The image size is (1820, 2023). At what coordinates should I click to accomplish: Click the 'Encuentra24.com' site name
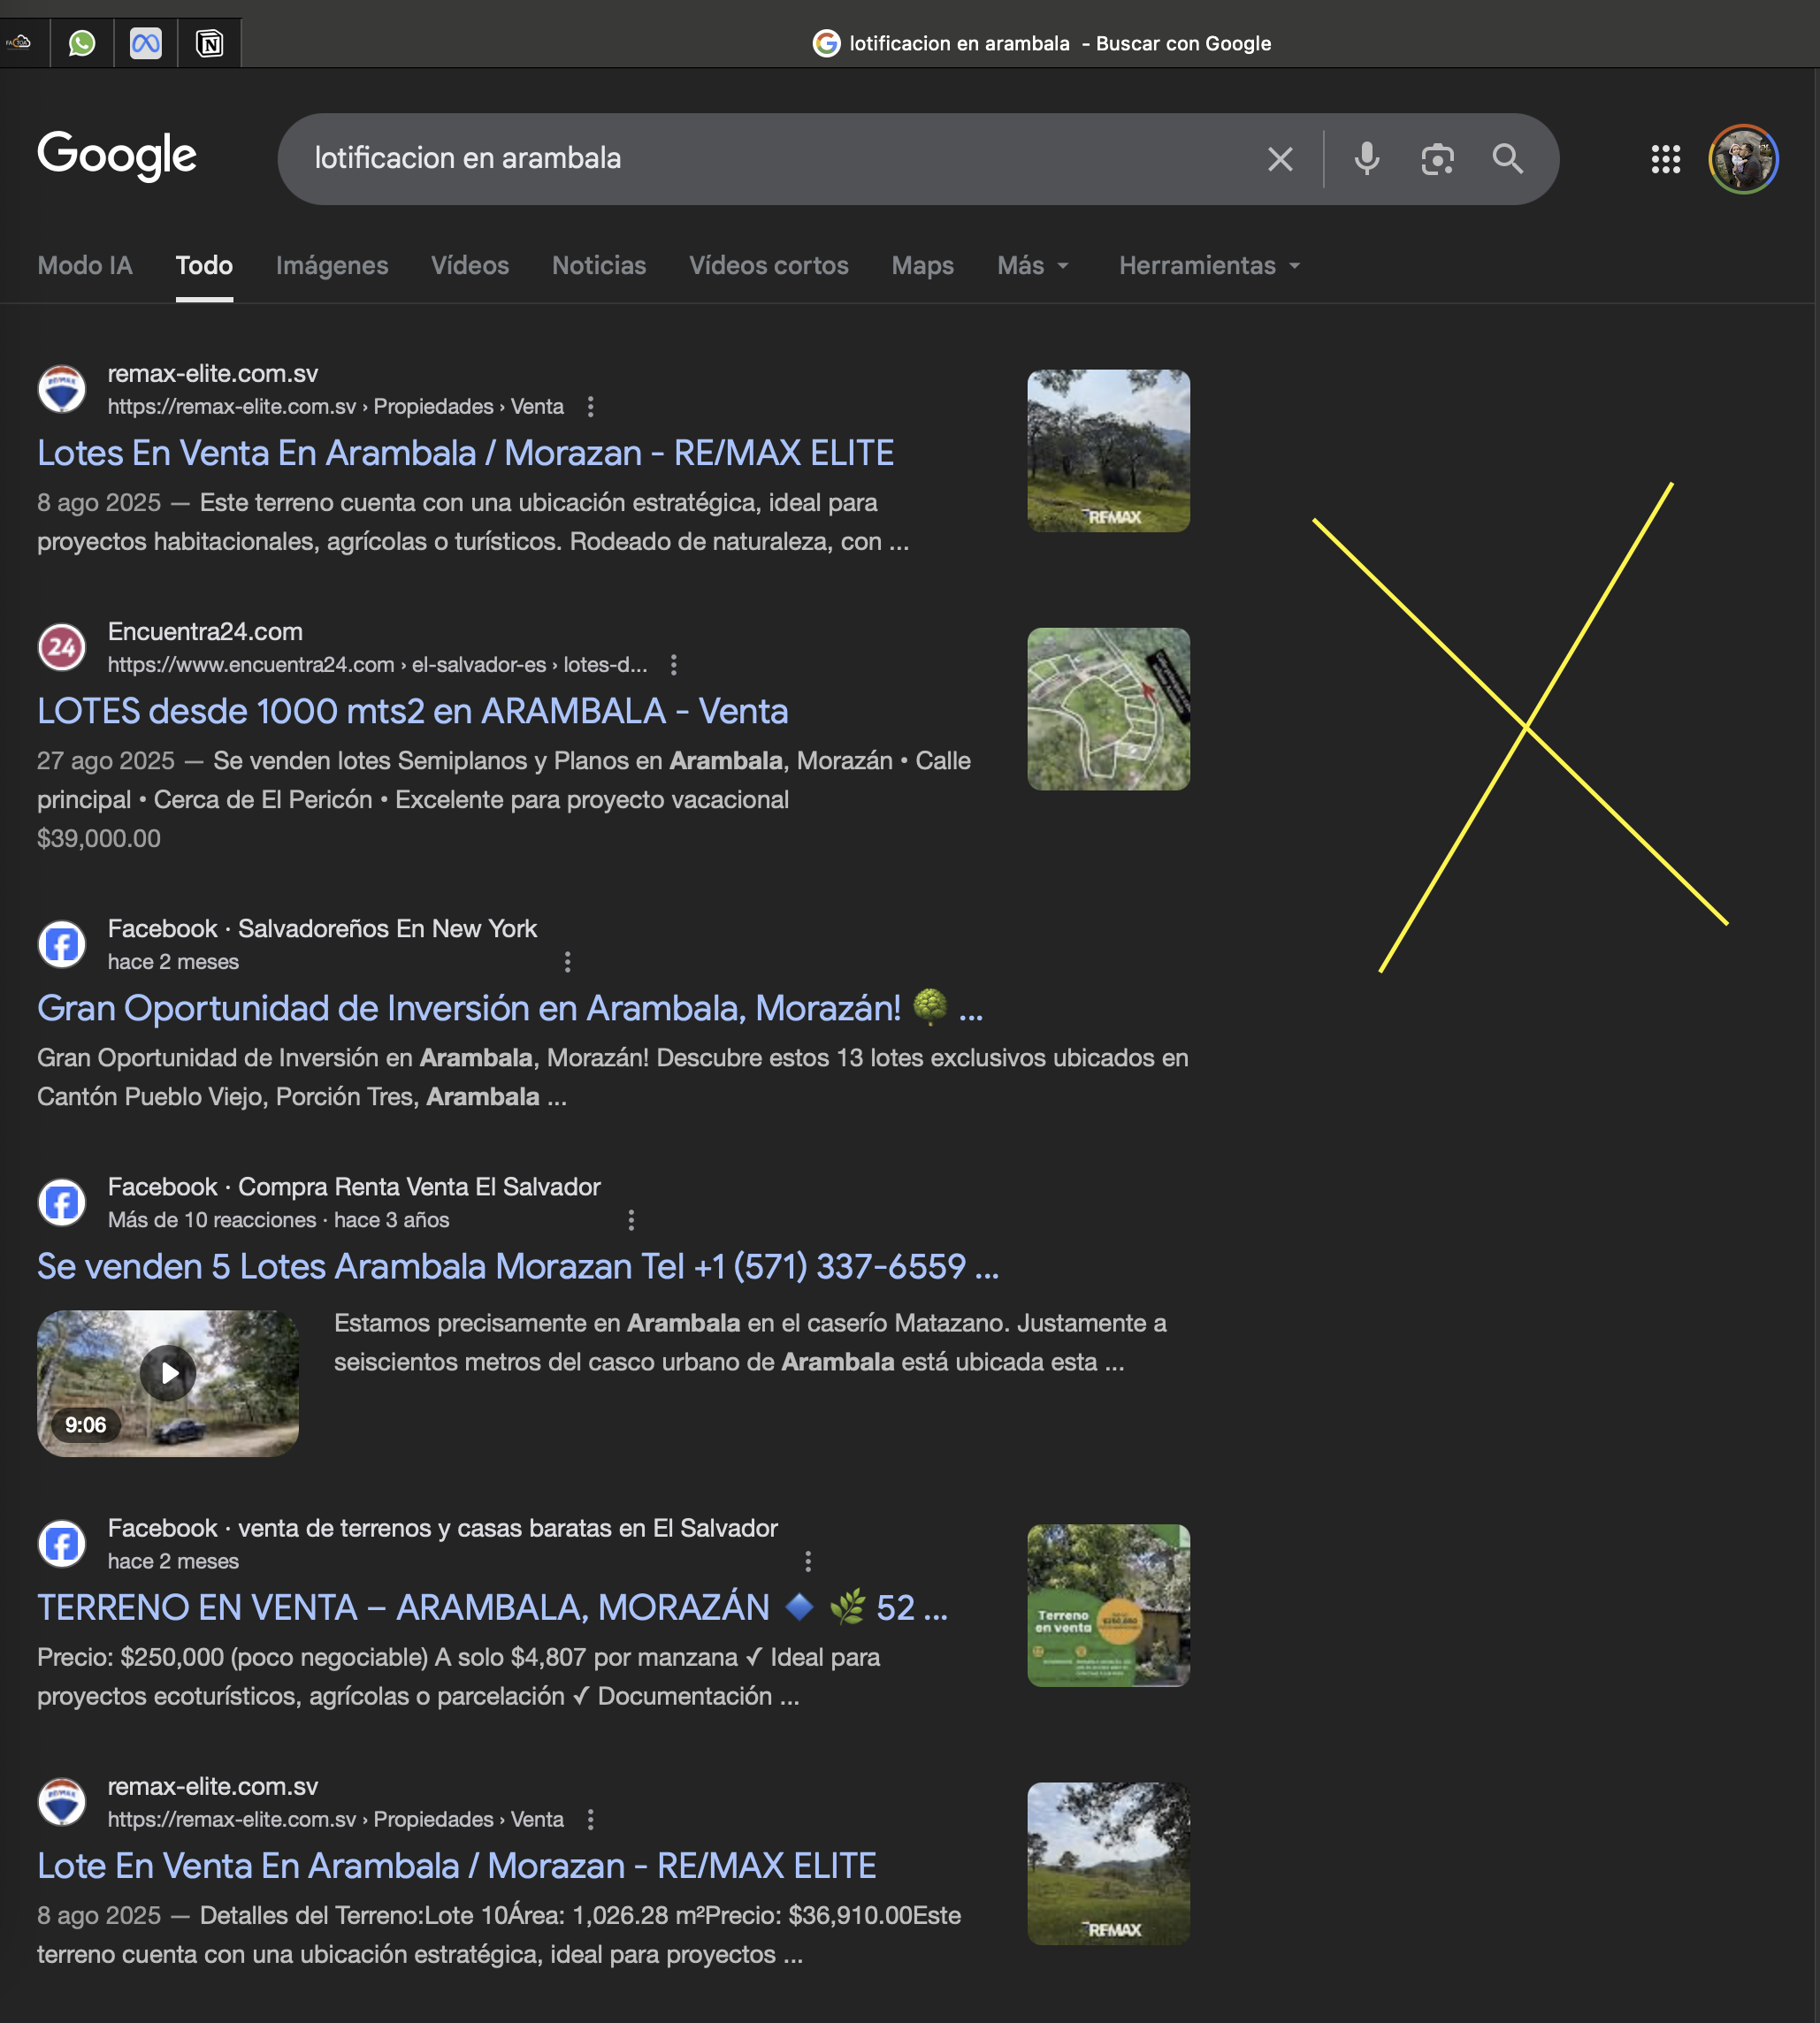pyautogui.click(x=205, y=632)
